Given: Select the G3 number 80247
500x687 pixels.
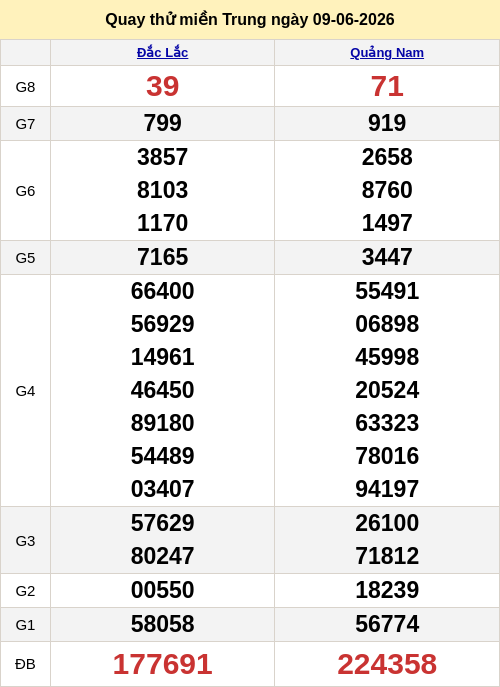Looking at the screenshot, I should [x=162, y=556].
